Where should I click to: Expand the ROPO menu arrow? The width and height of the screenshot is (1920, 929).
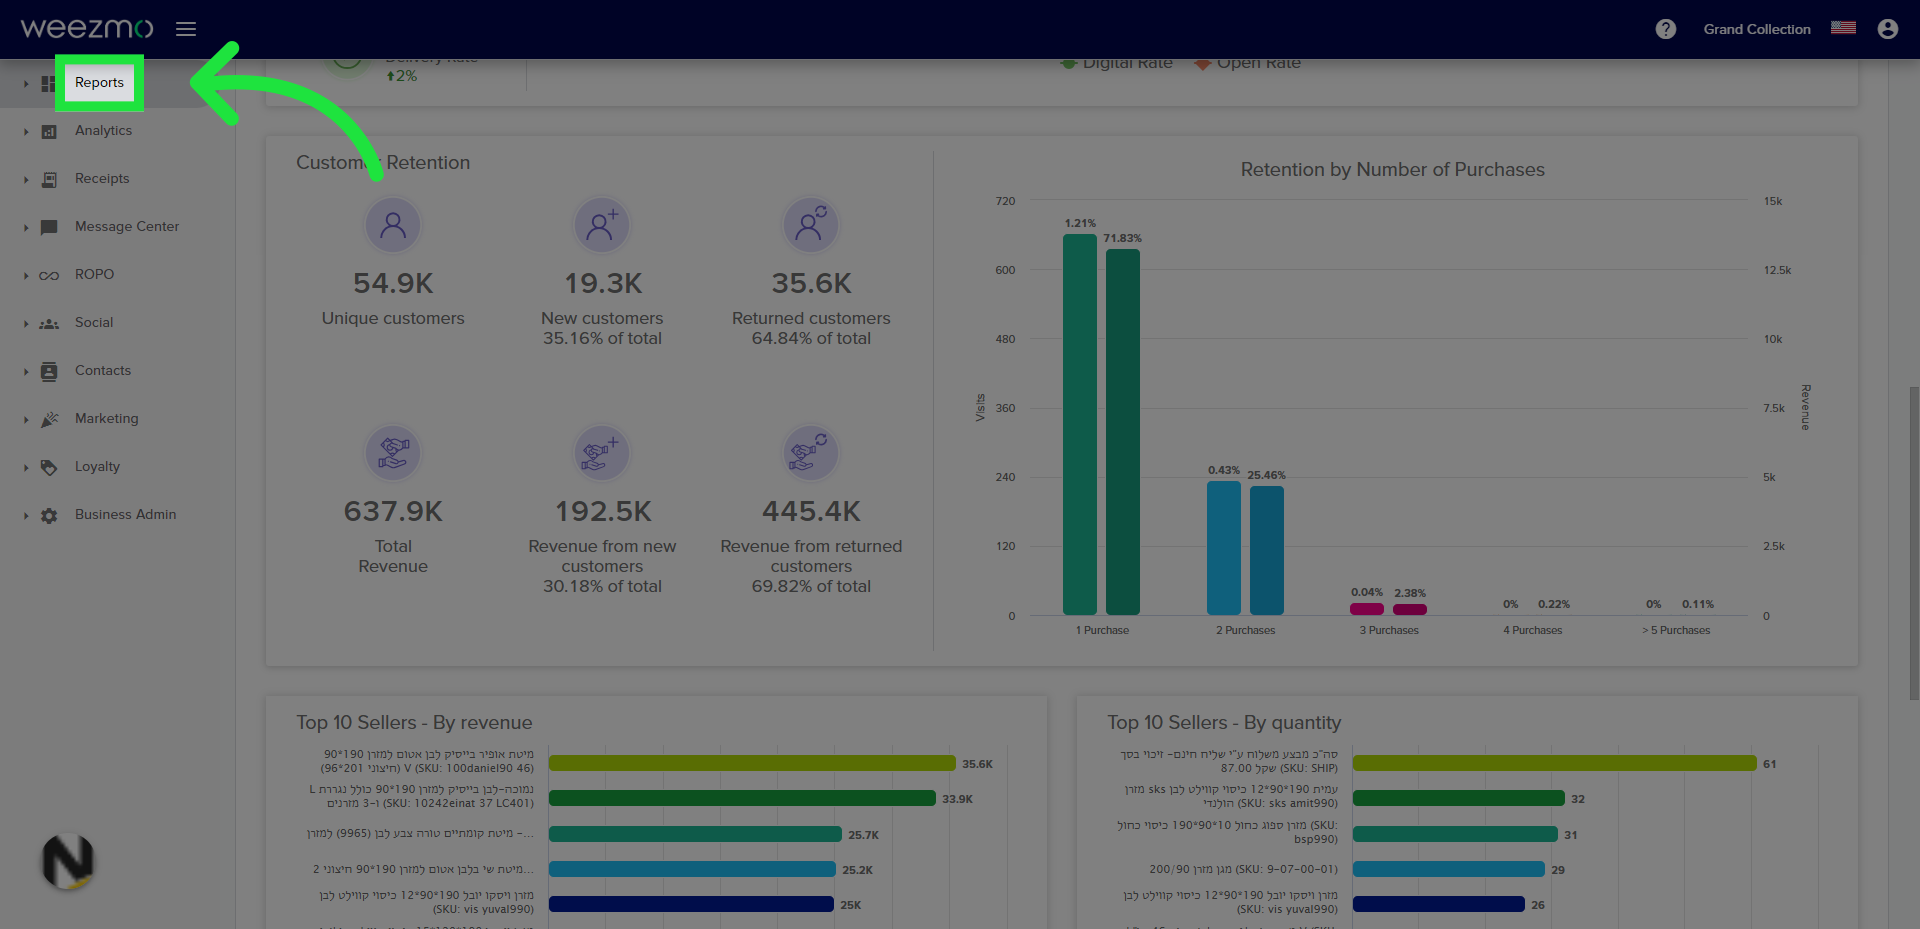(x=26, y=276)
